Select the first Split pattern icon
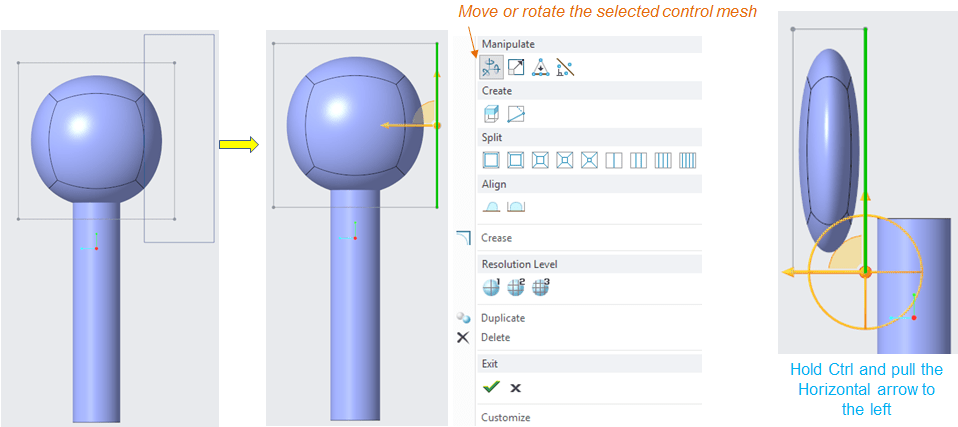Image resolution: width=958 pixels, height=427 pixels. [491, 160]
